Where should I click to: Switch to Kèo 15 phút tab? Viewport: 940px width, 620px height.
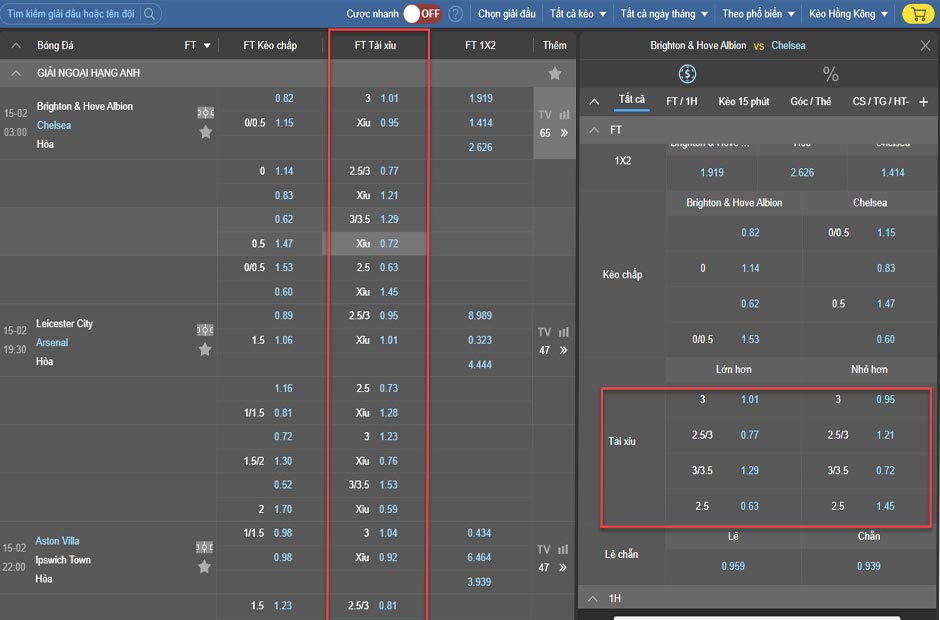(743, 101)
